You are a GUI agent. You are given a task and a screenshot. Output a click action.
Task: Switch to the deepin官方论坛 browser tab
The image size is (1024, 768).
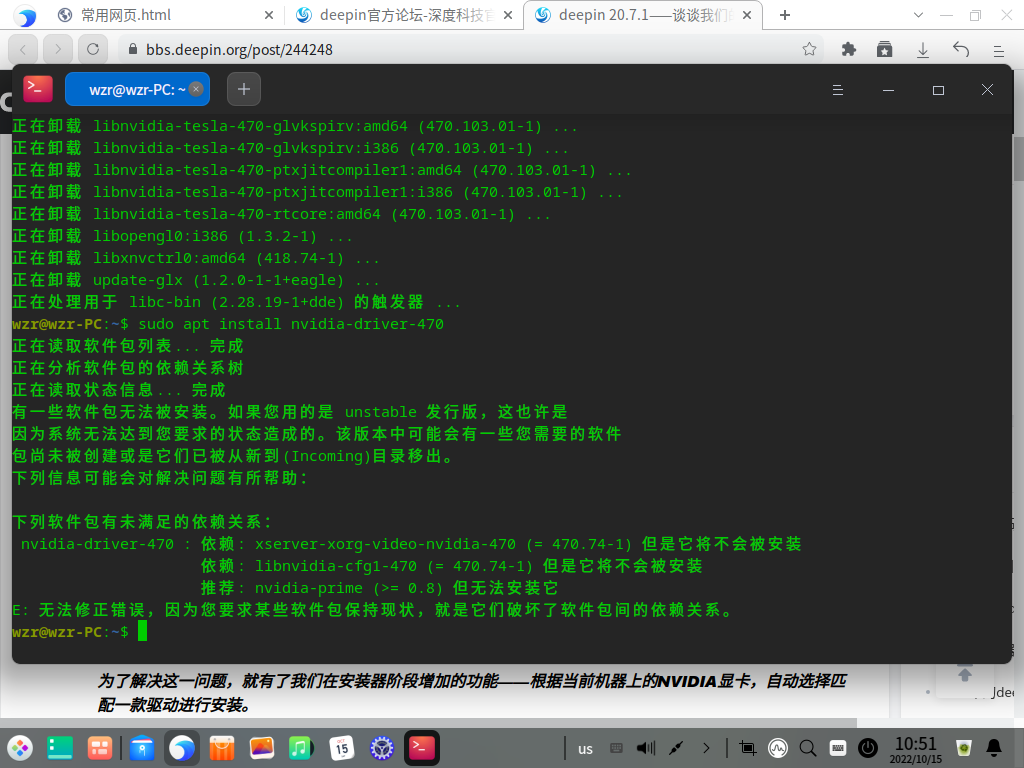point(403,15)
